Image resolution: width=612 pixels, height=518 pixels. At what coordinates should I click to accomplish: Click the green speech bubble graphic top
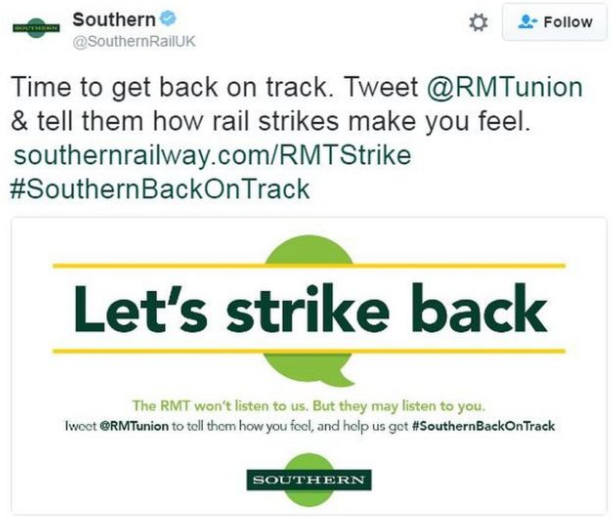pyautogui.click(x=310, y=249)
